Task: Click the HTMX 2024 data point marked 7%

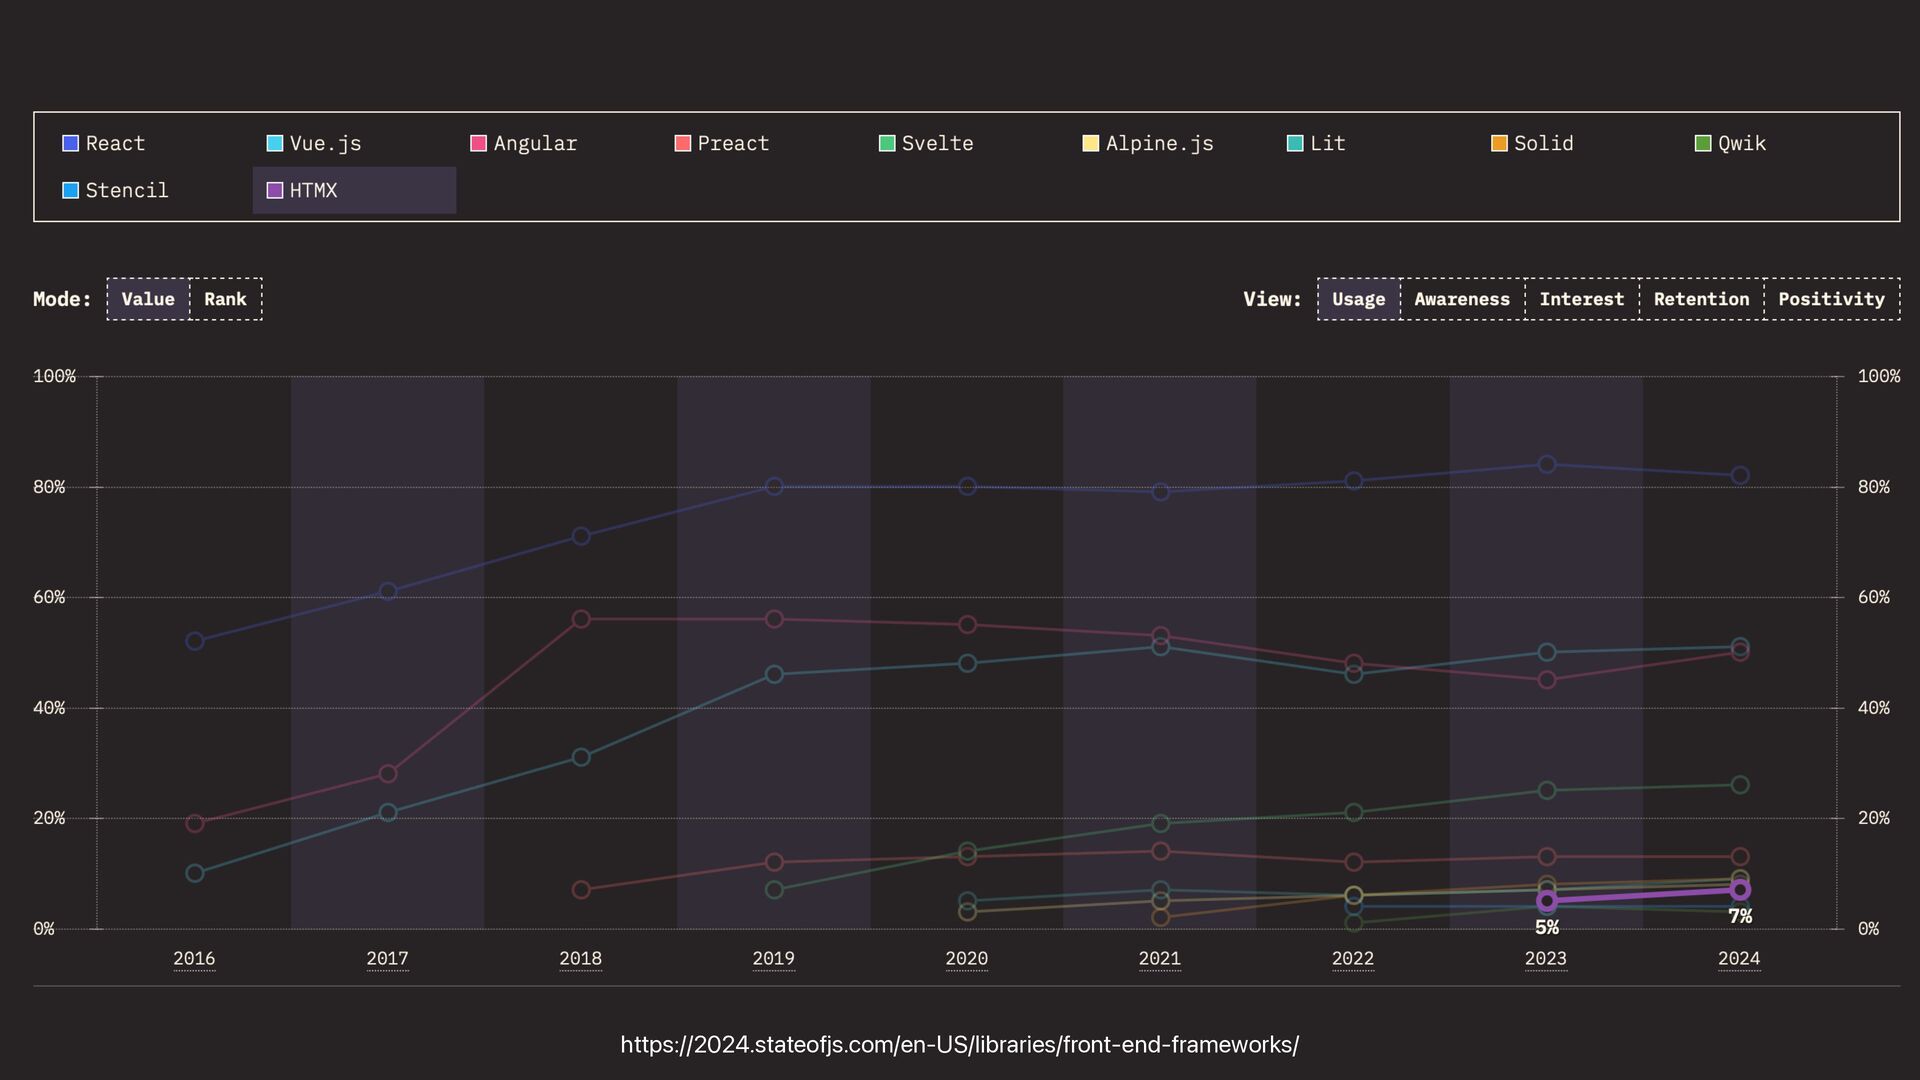Action: coord(1740,890)
